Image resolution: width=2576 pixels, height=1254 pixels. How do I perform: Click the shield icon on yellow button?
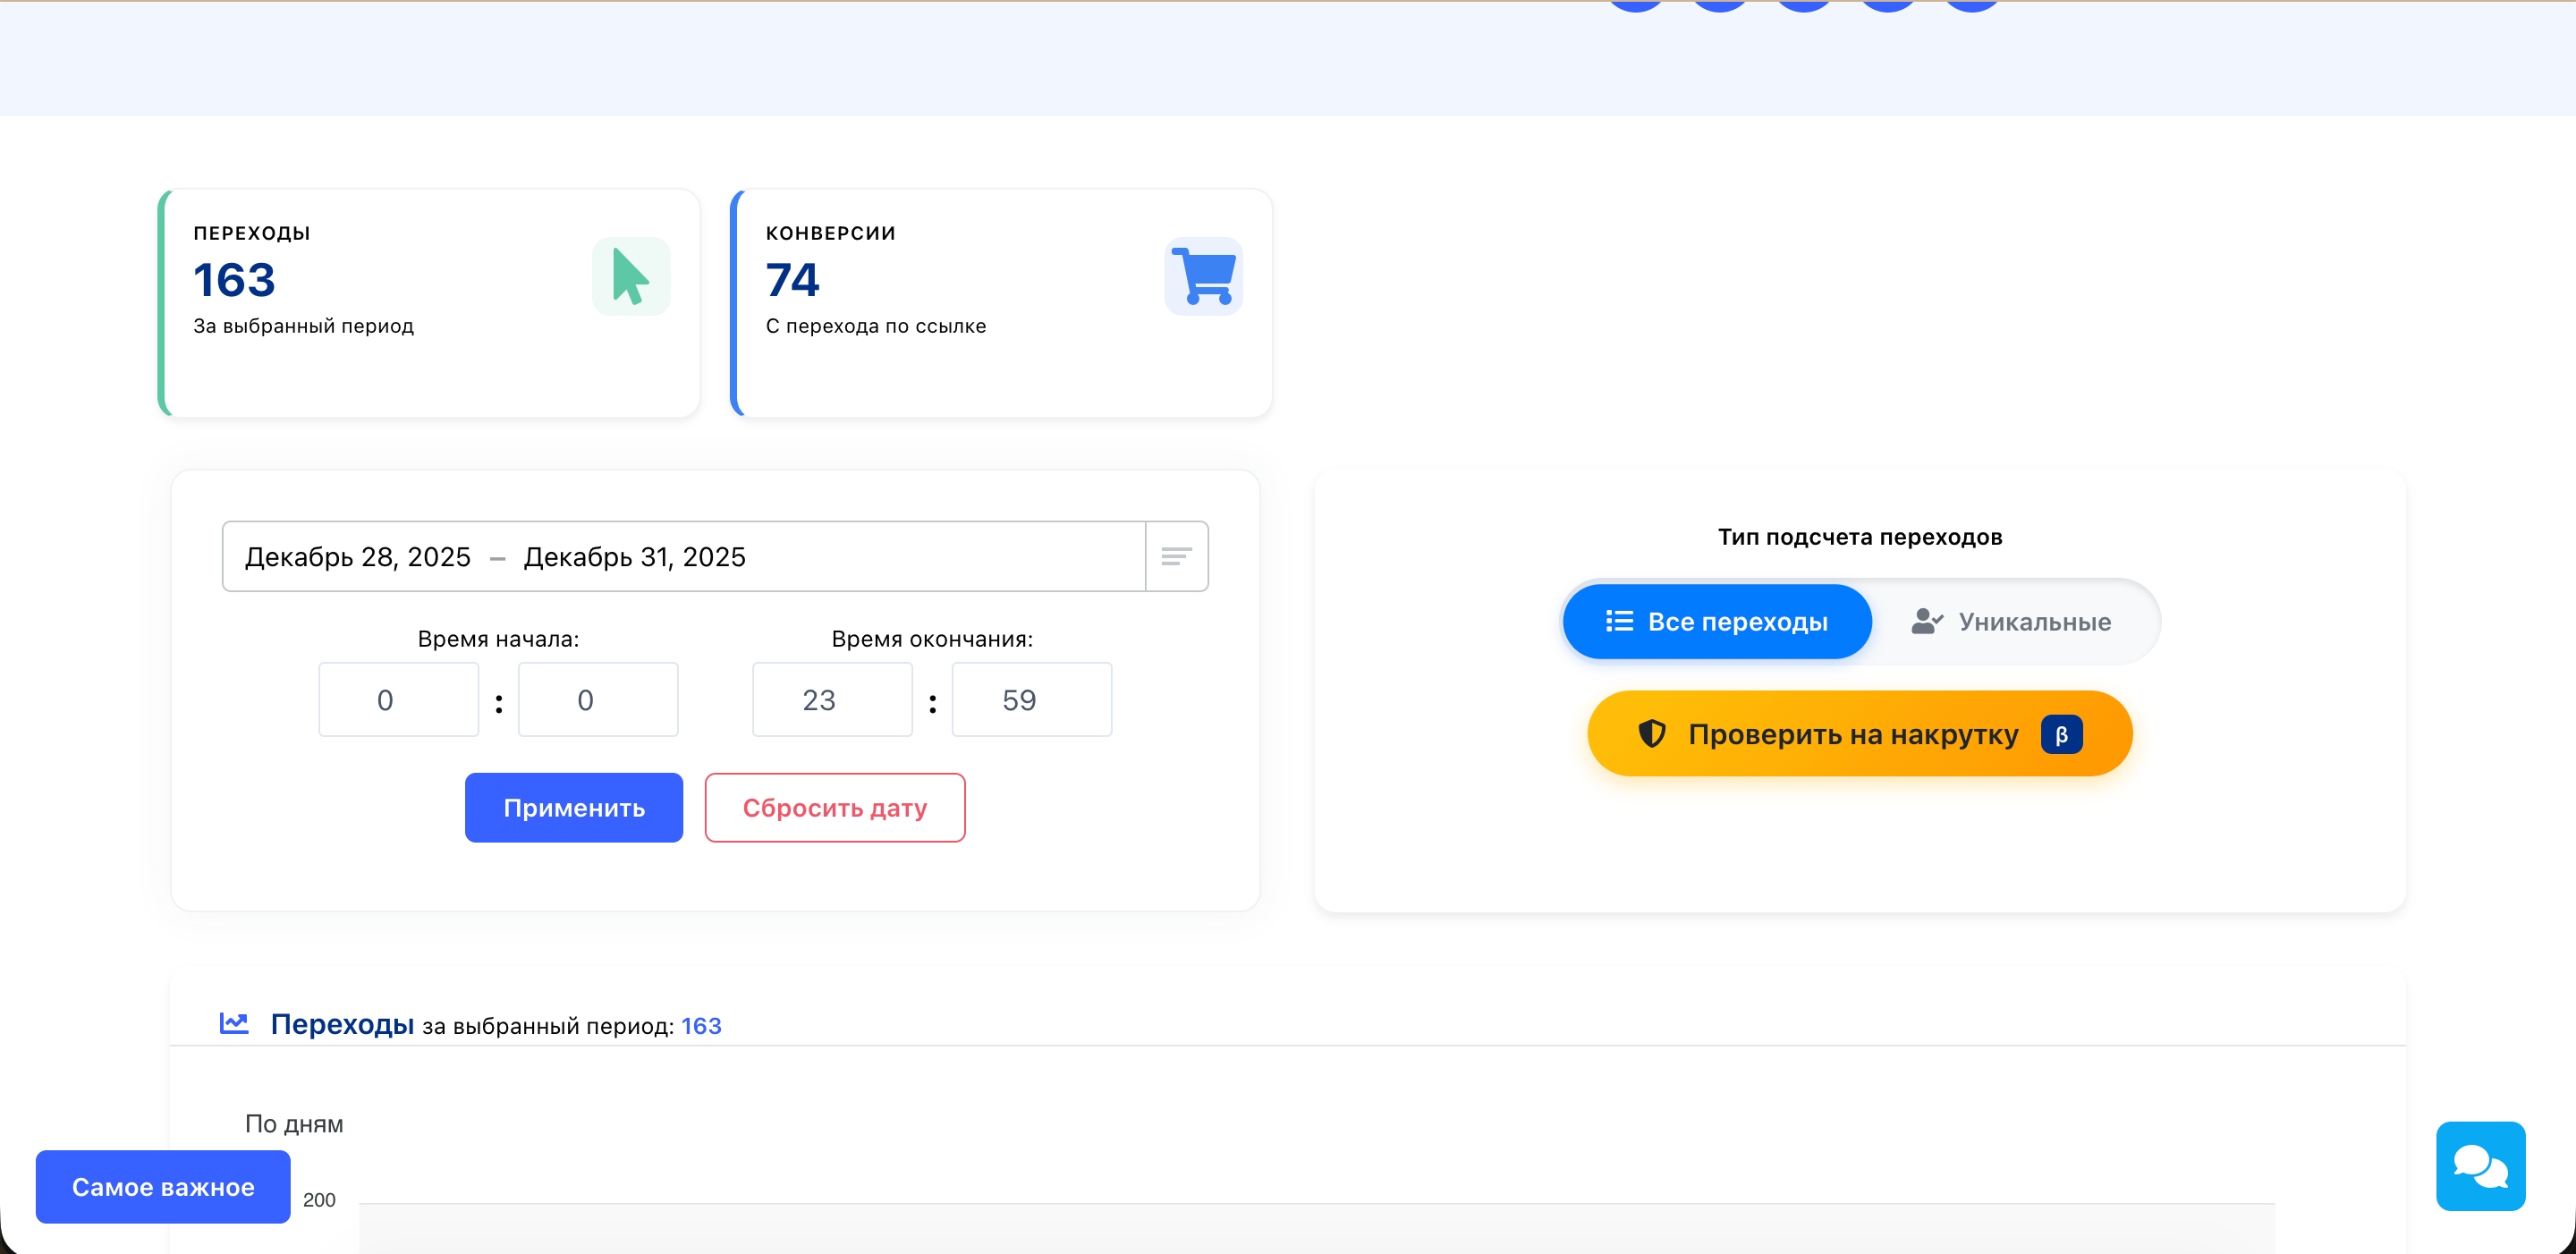[1652, 734]
